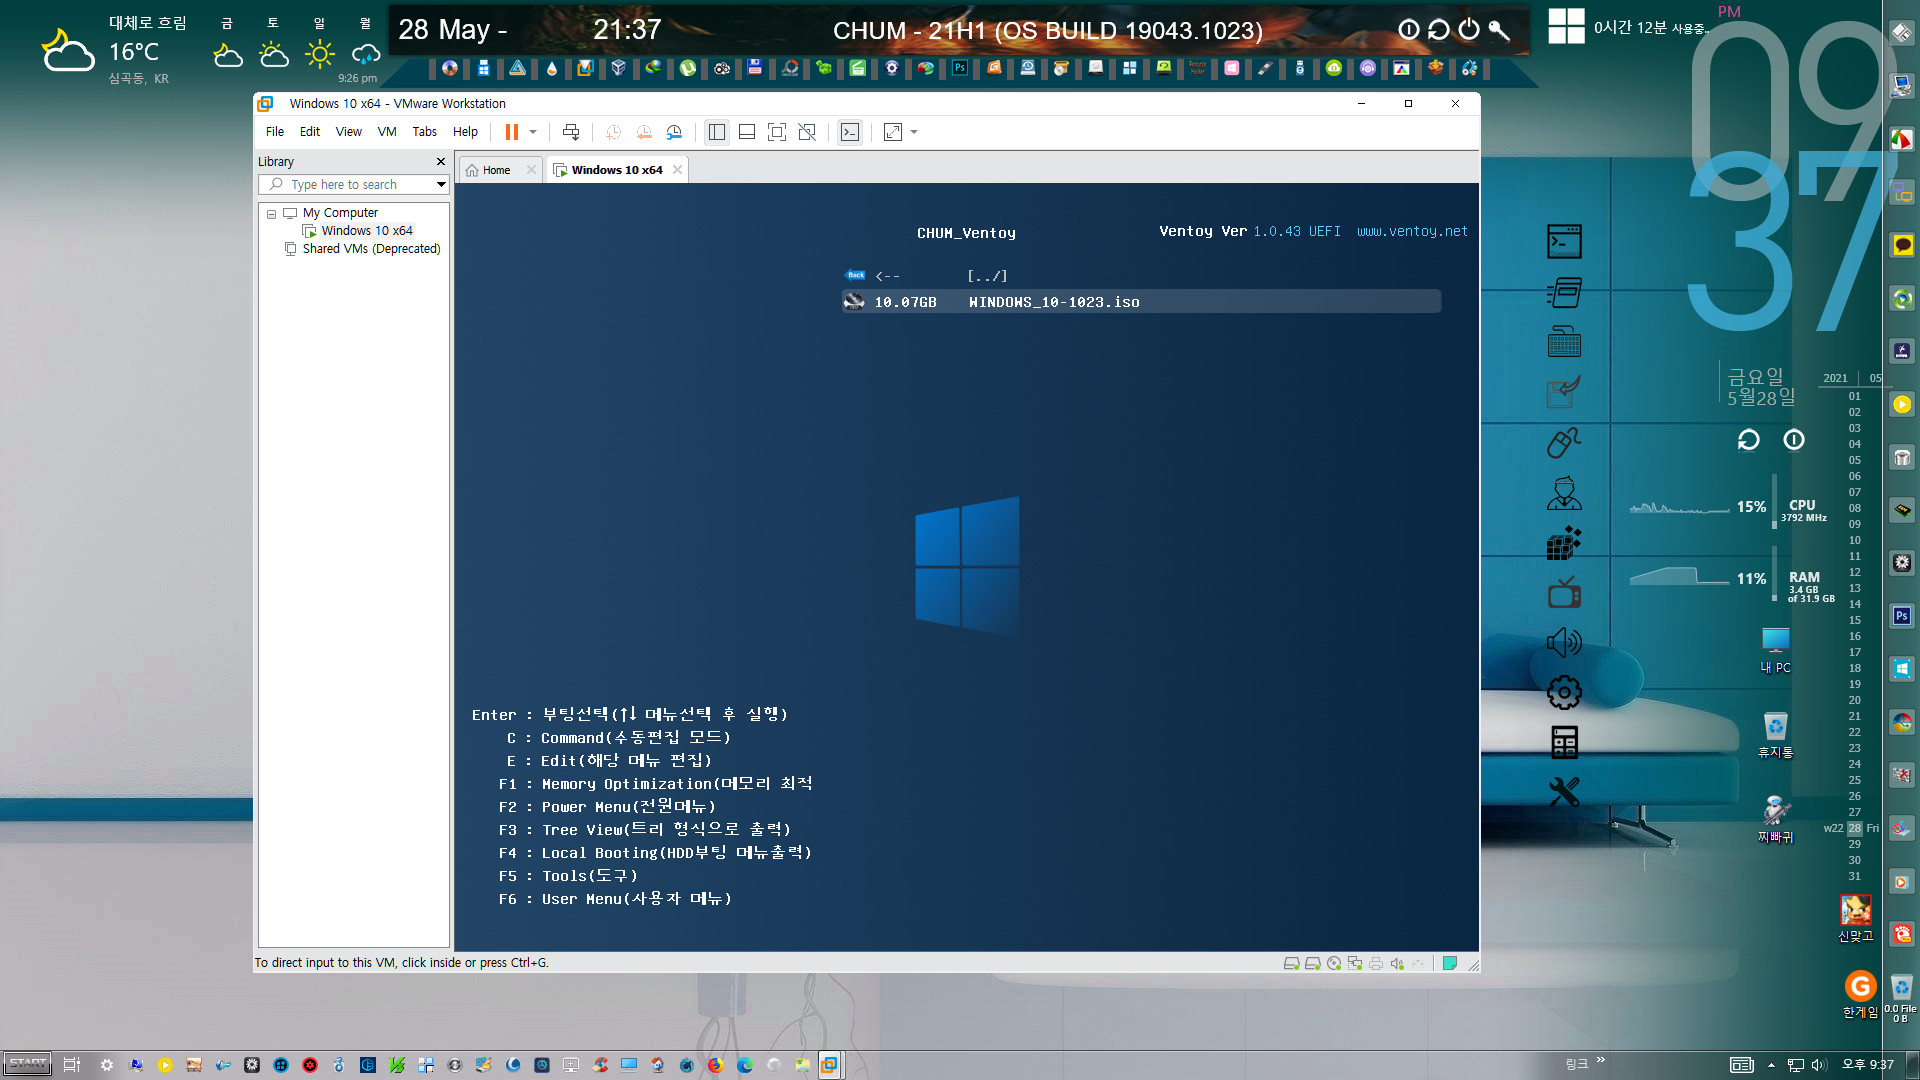Click the printer status icon

[1376, 964]
